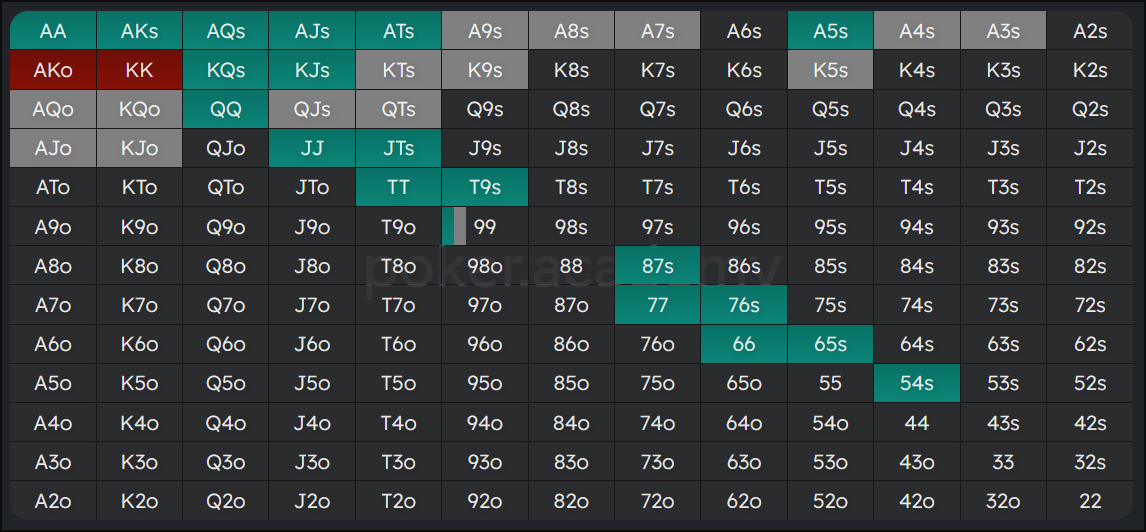Click the 65s suited cell
Viewport: 1146px width, 532px height.
click(830, 344)
